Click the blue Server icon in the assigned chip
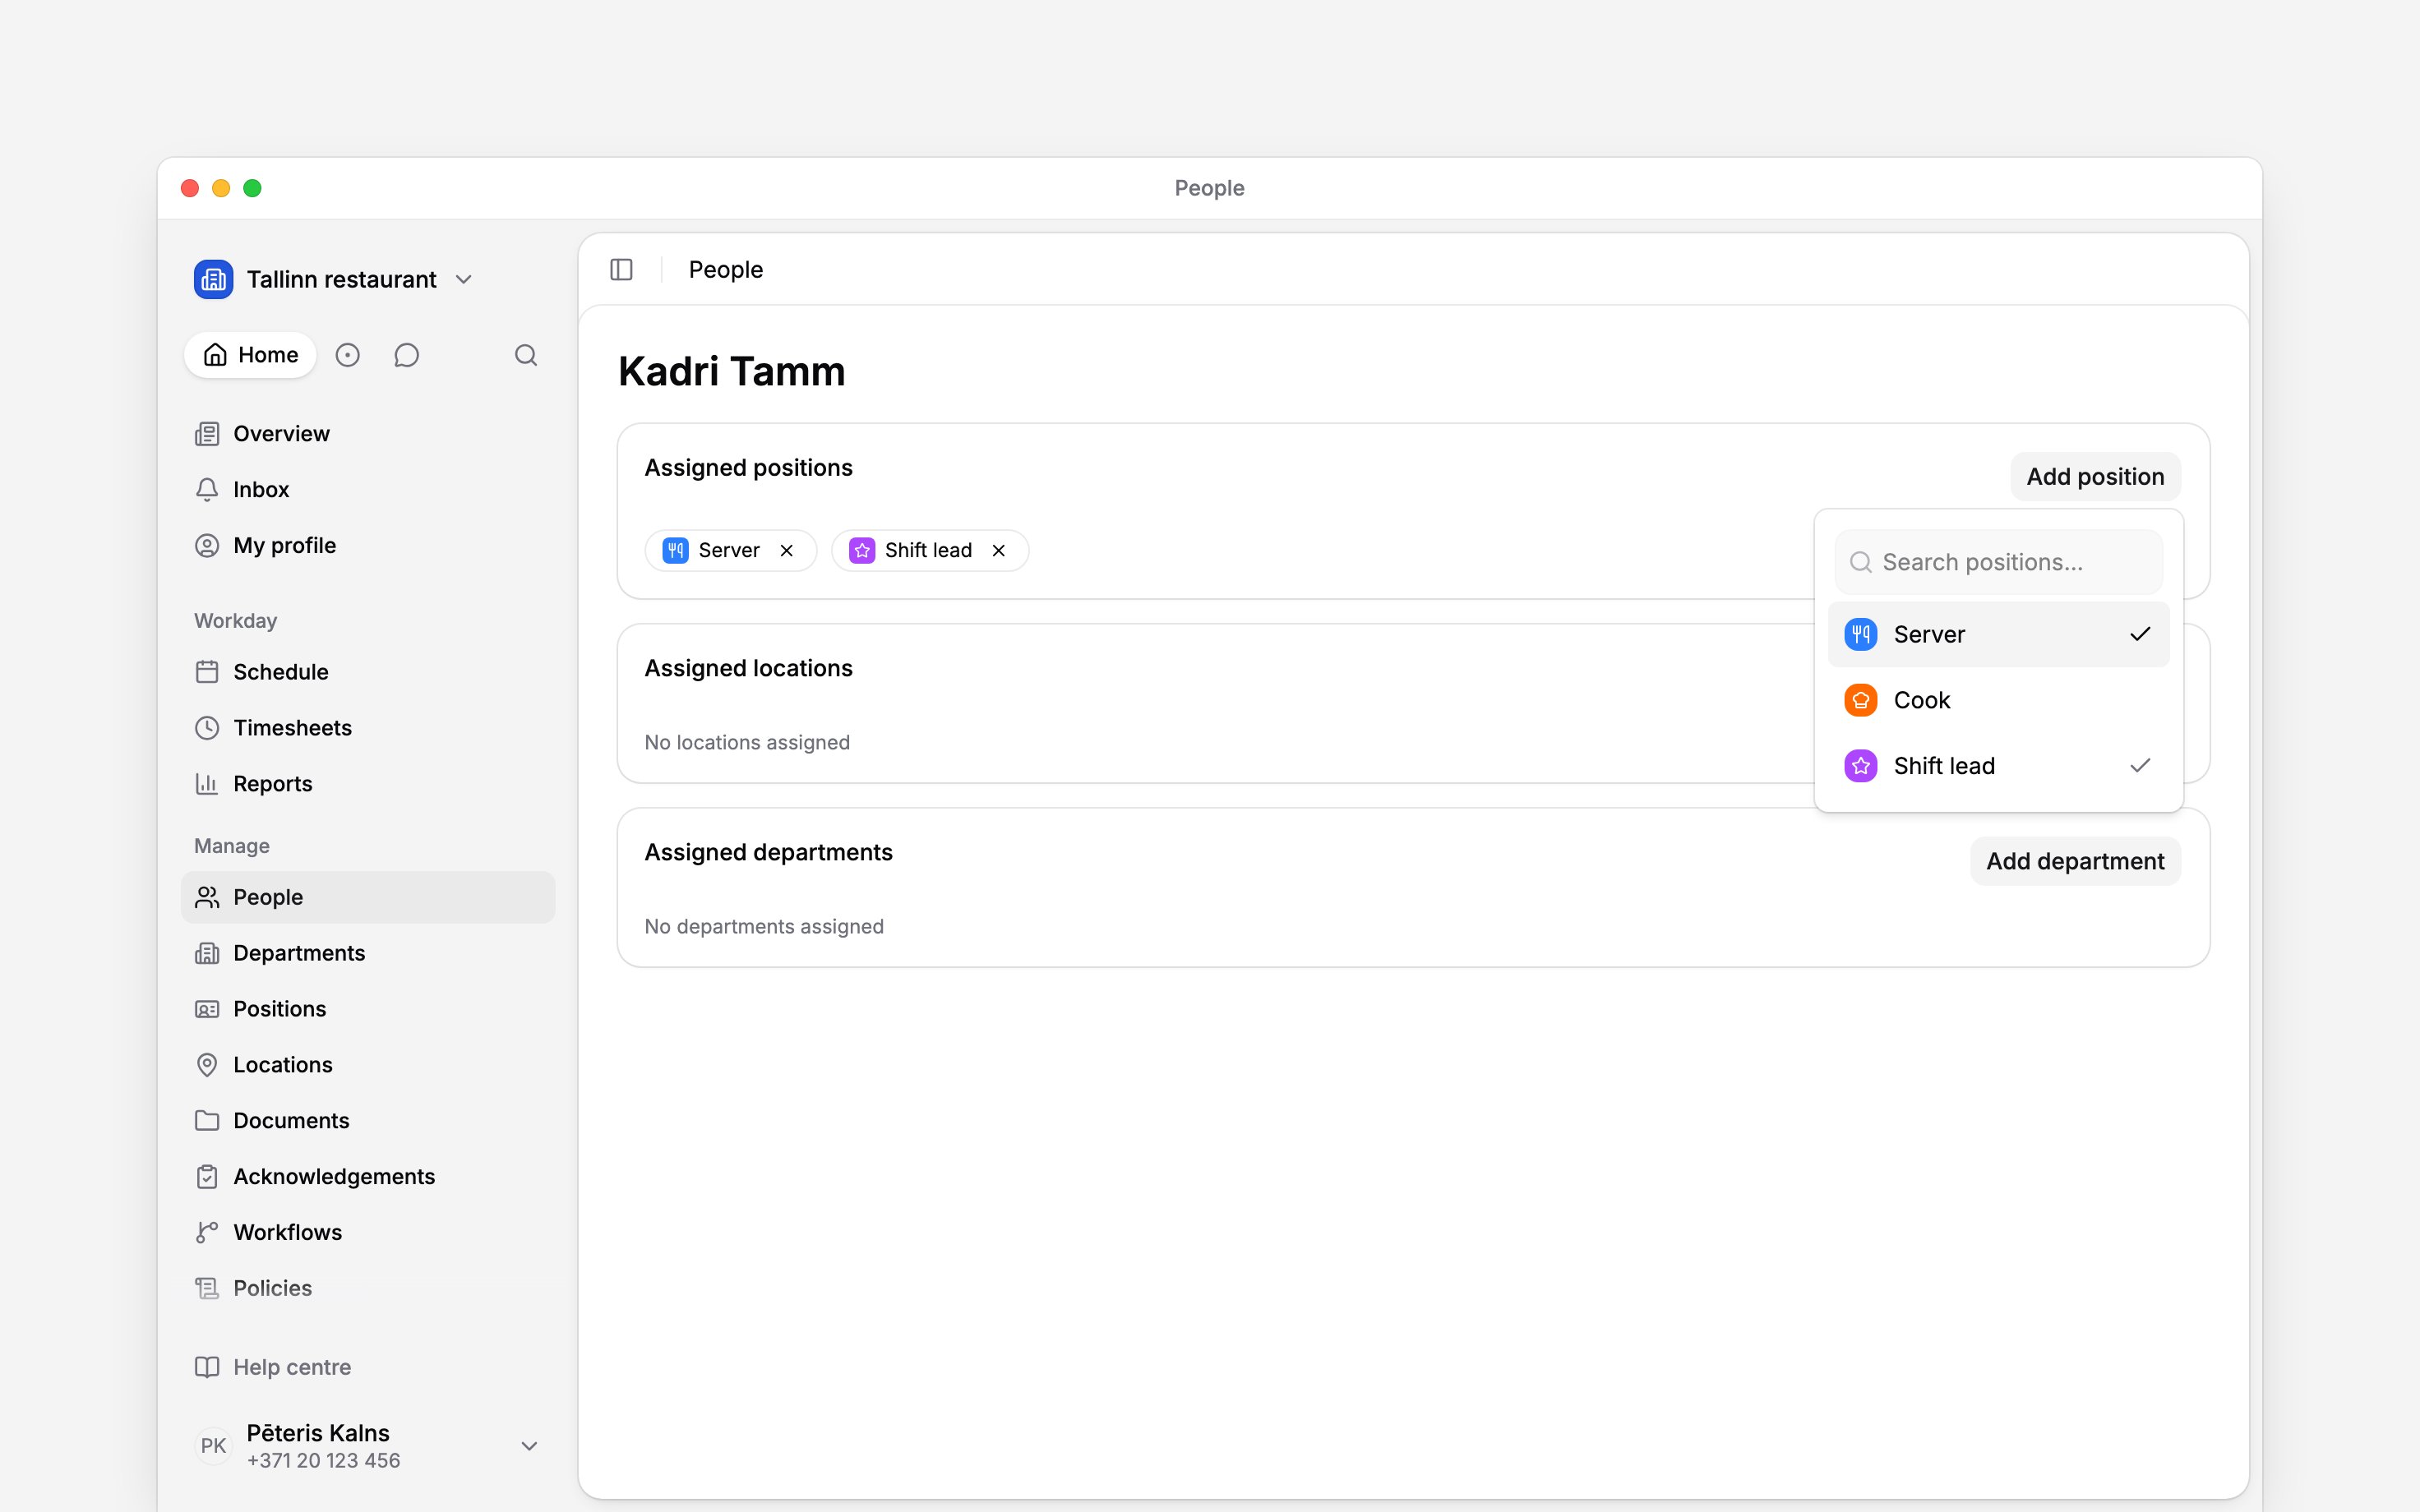The width and height of the screenshot is (2420, 1512). [675, 550]
